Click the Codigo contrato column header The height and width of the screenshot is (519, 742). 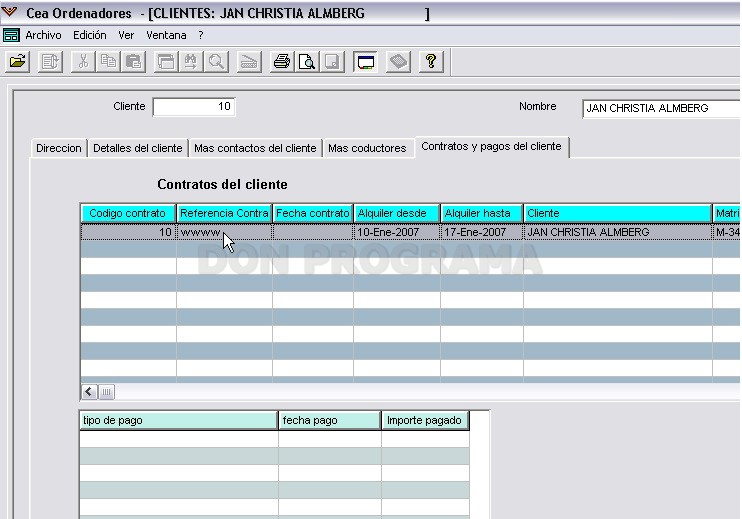point(128,213)
